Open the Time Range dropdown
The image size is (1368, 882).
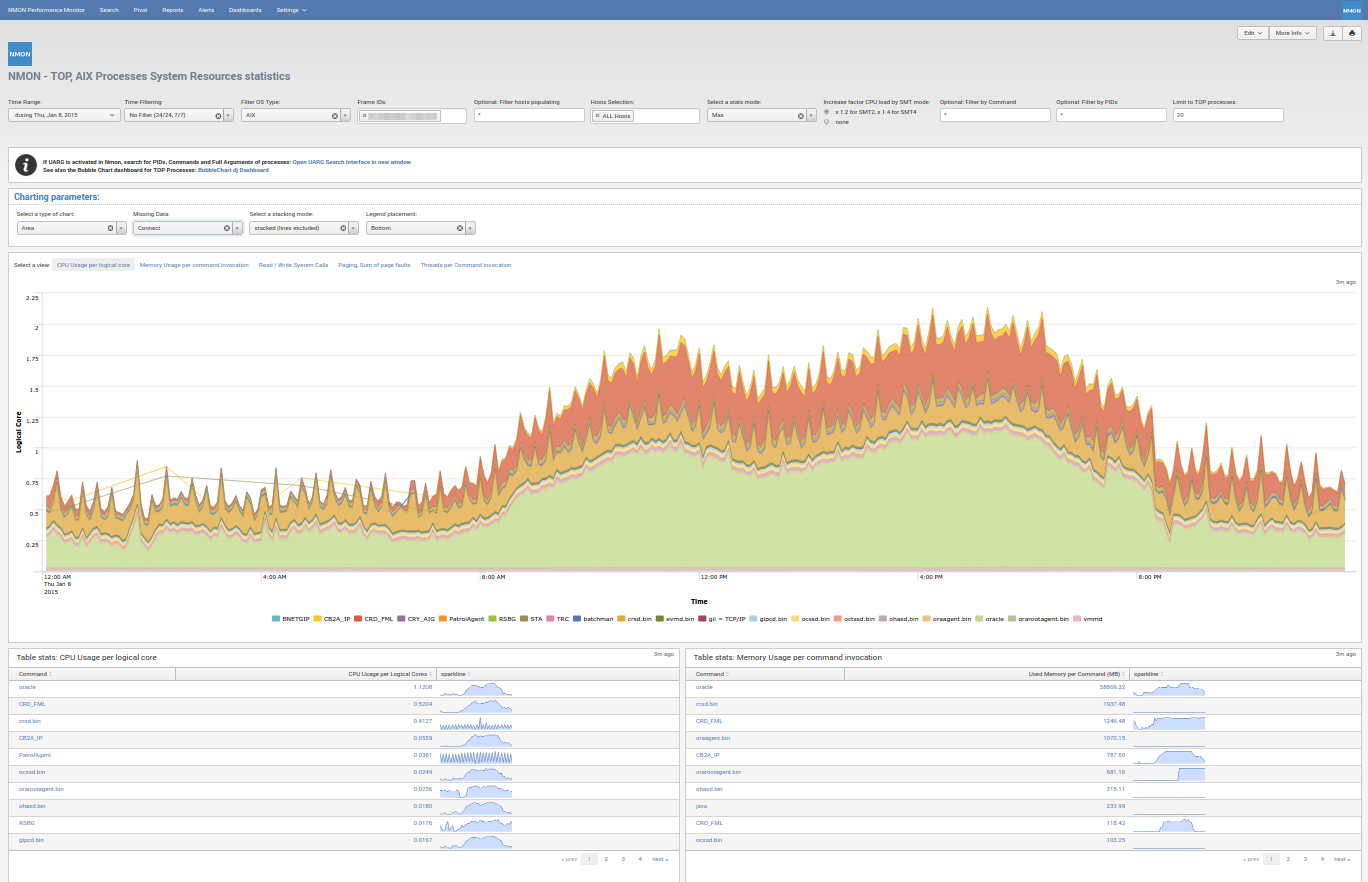pos(63,116)
